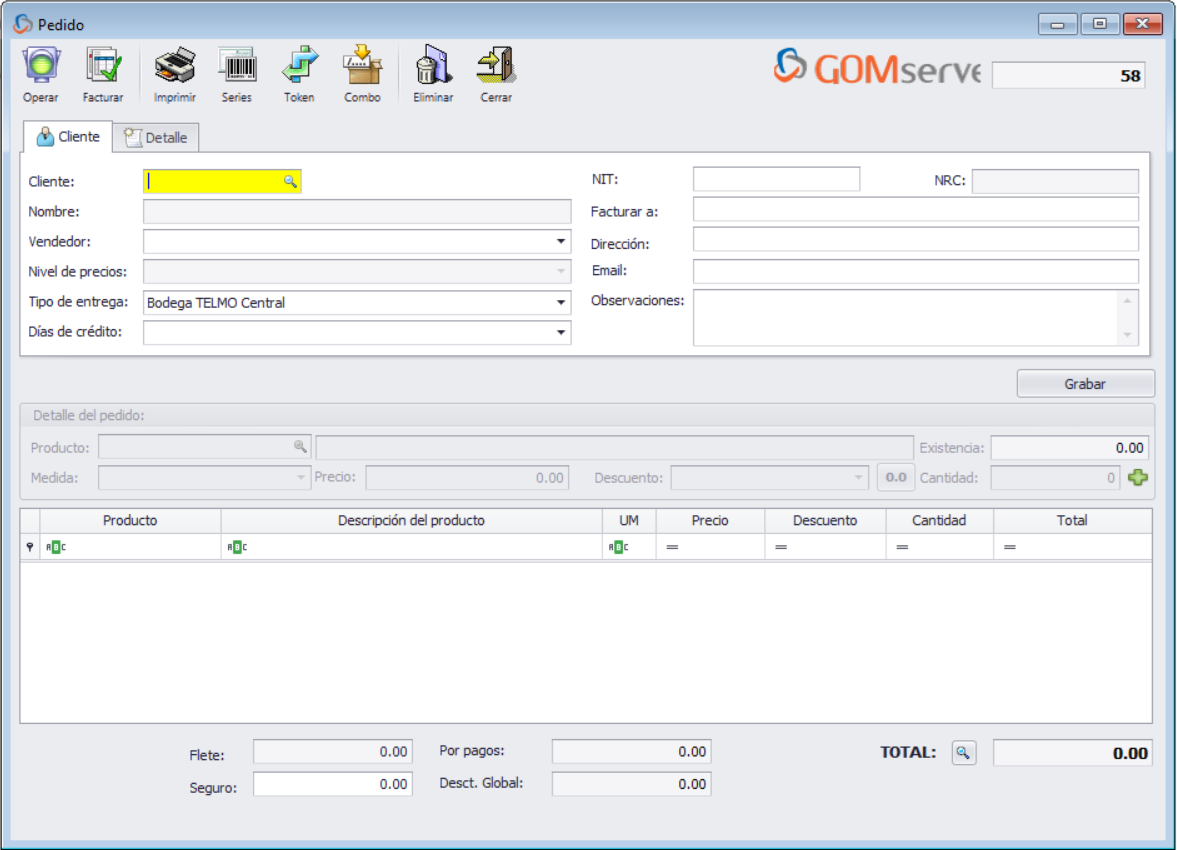Click the NIT input field
Image resolution: width=1177 pixels, height=850 pixels.
point(776,180)
